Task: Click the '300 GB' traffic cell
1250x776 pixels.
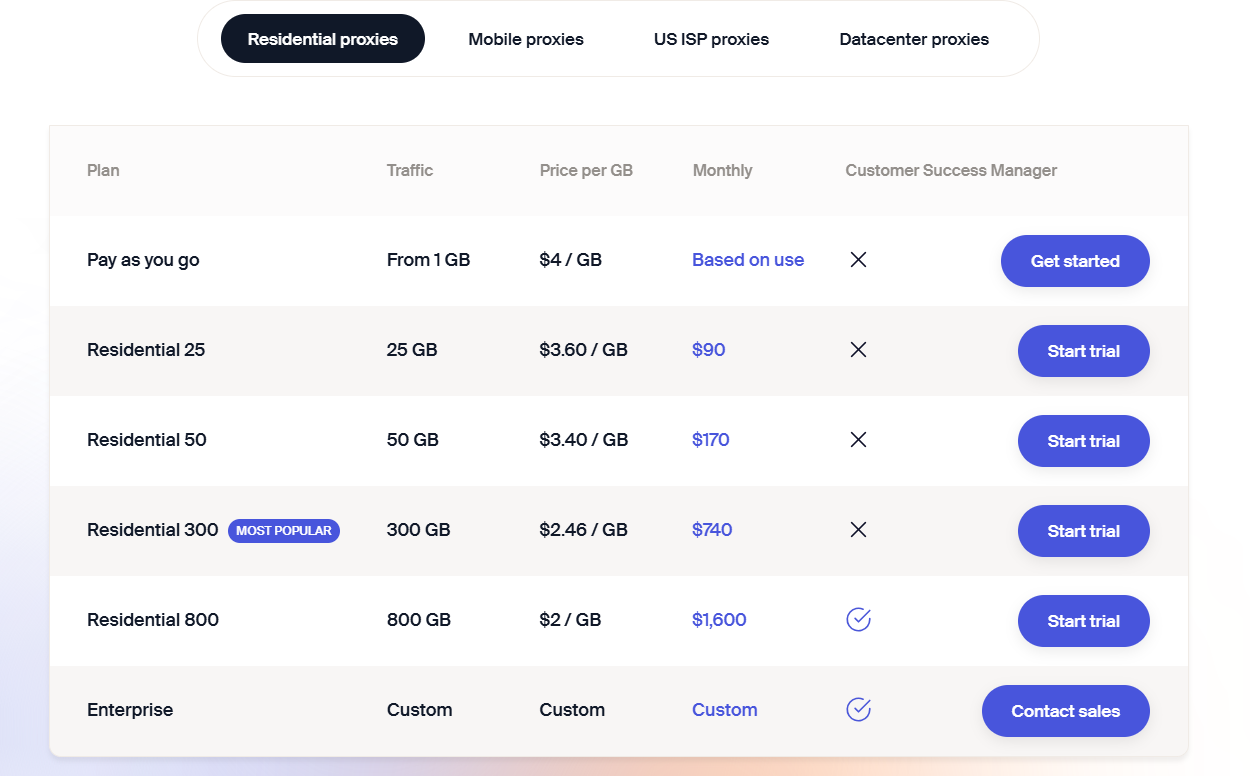Action: click(419, 530)
